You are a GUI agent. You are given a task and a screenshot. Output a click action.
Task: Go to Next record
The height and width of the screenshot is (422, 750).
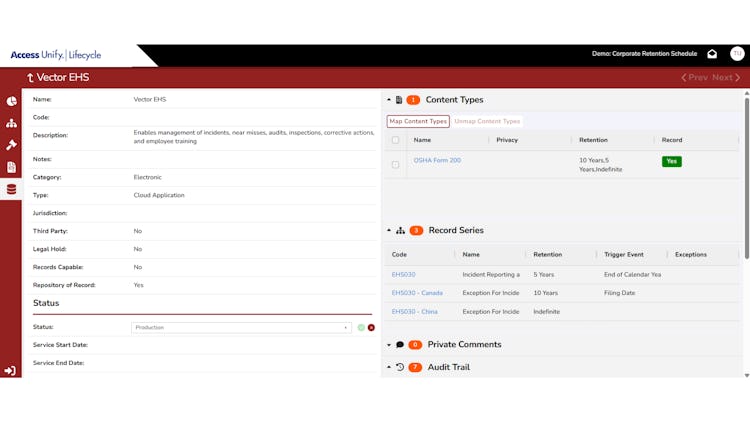pos(726,78)
